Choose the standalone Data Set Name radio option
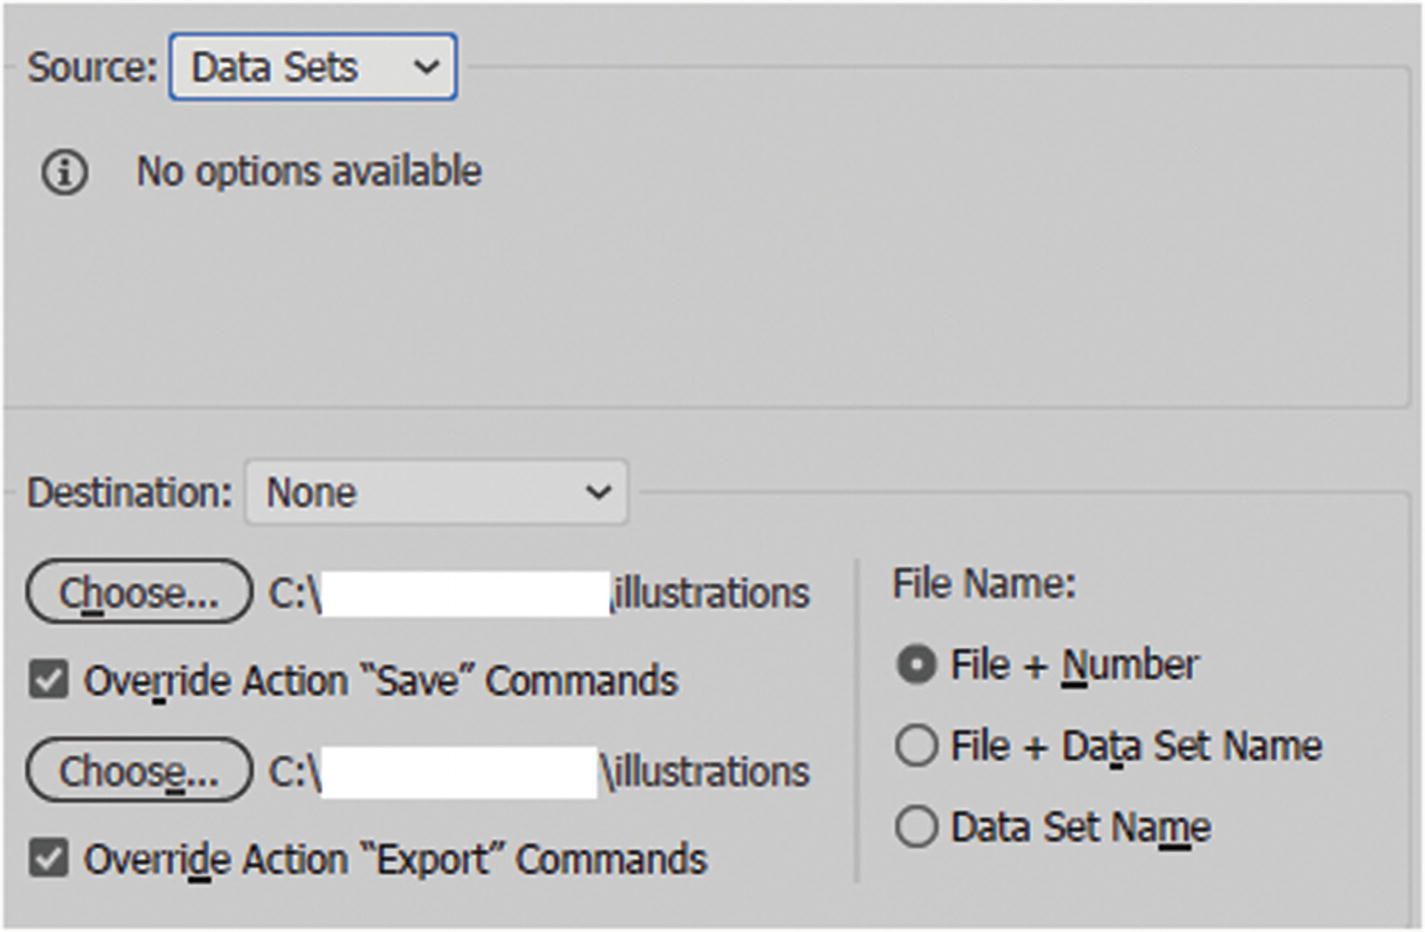This screenshot has height=932, width=1425. 917,827
